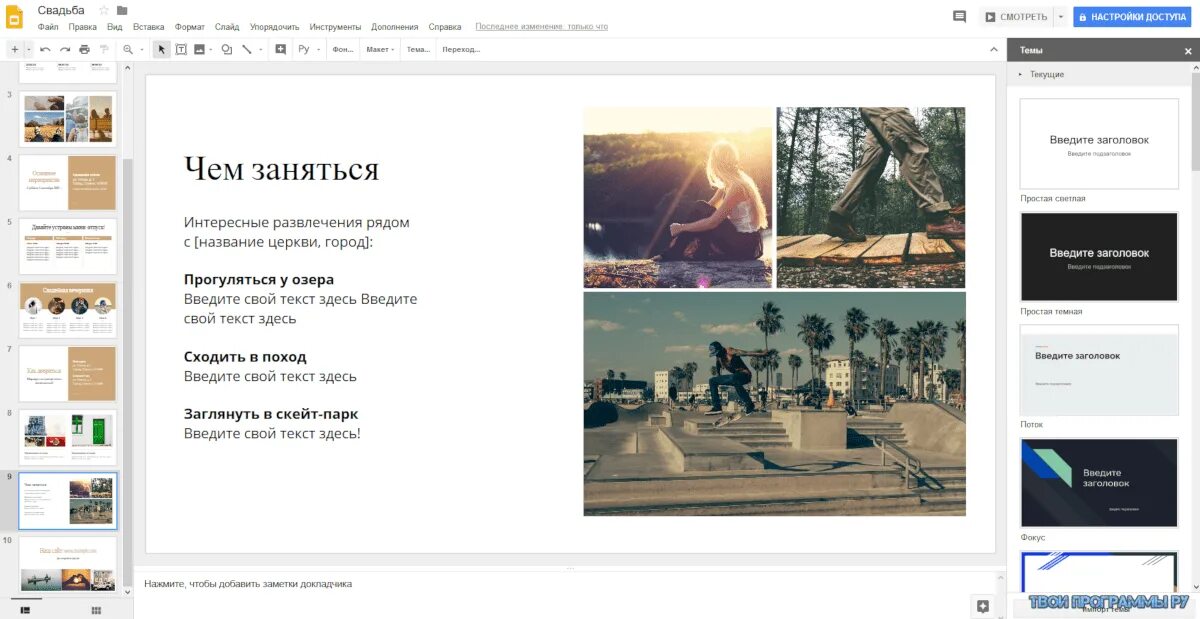Screen dimensions: 1200x619
Task: Open the Дополнения menu
Action: coord(395,27)
